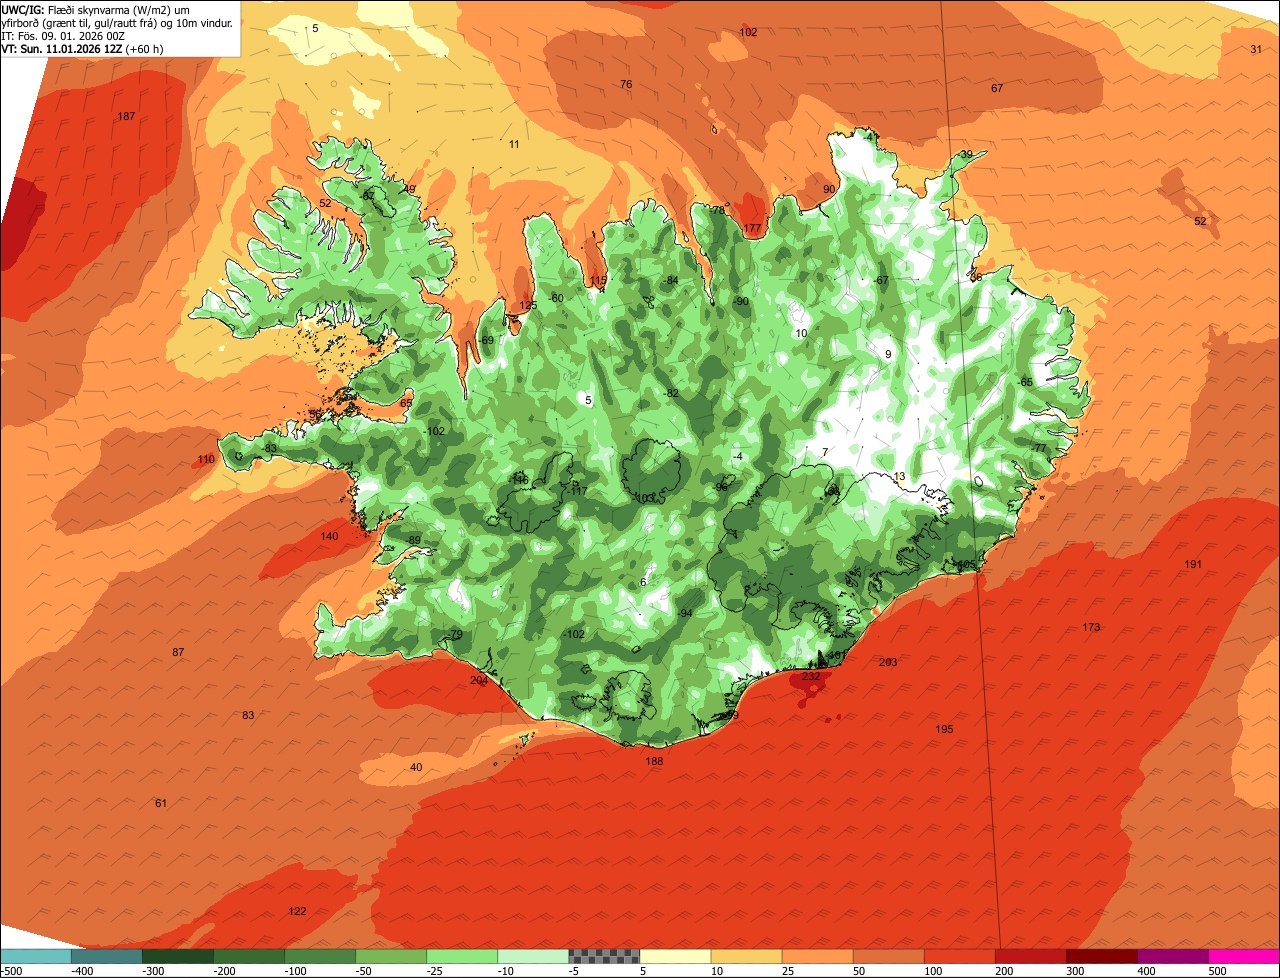Click the -82 value in central north Iceland

pos(672,393)
